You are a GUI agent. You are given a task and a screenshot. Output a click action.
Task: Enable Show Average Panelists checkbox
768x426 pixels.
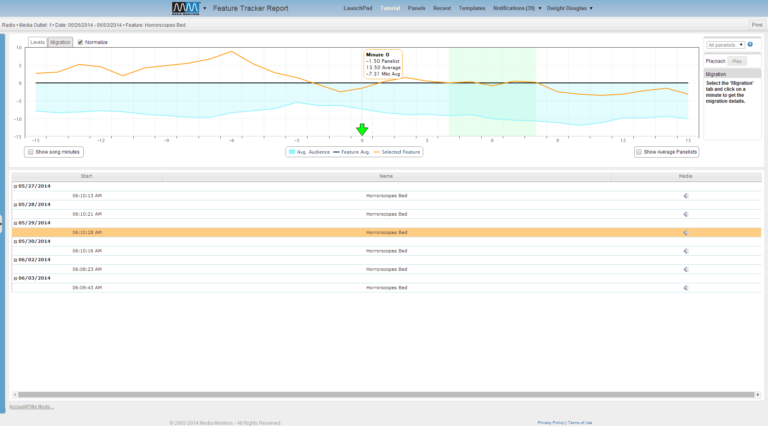[x=639, y=152]
